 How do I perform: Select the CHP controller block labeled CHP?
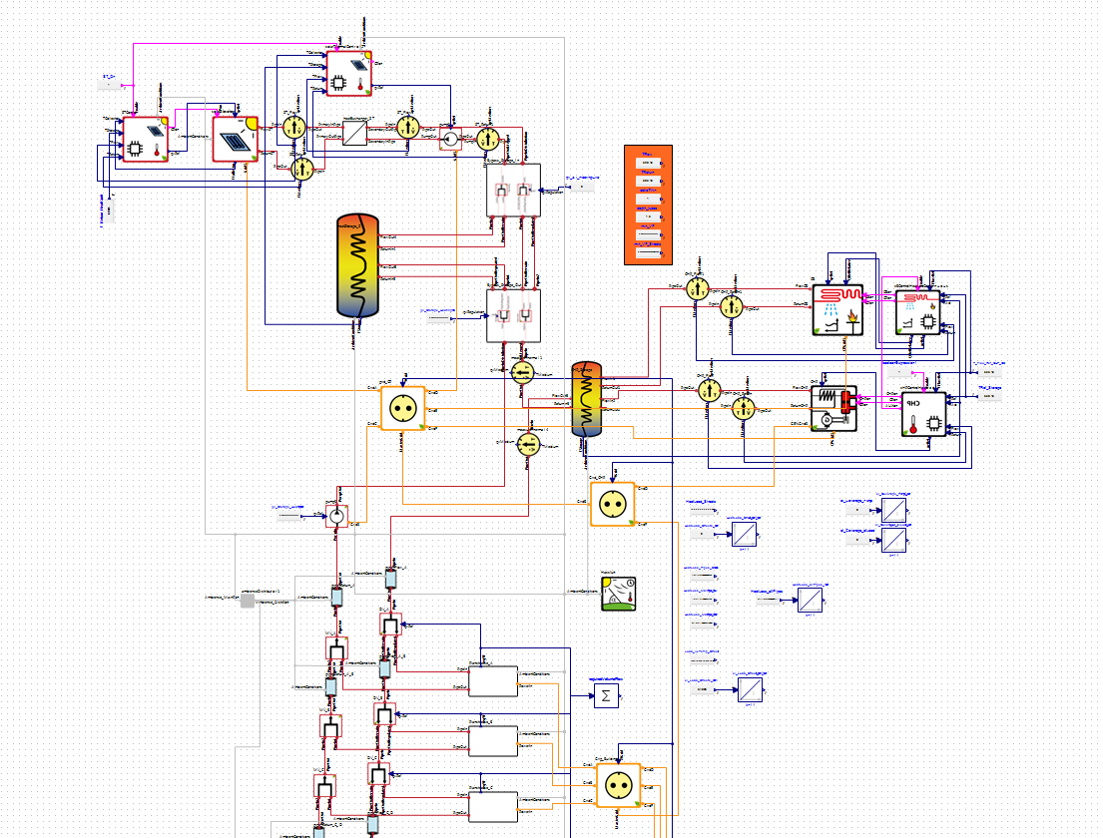[x=924, y=414]
